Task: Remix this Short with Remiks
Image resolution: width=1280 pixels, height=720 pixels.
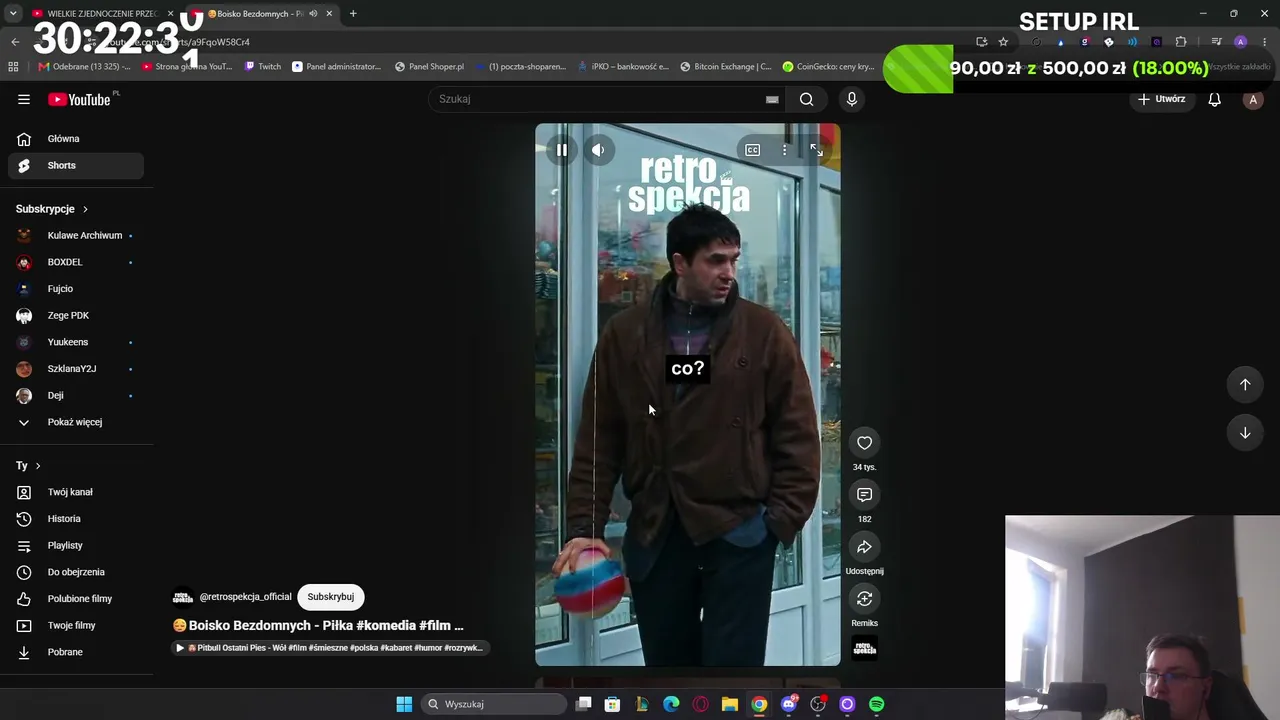Action: click(x=865, y=599)
